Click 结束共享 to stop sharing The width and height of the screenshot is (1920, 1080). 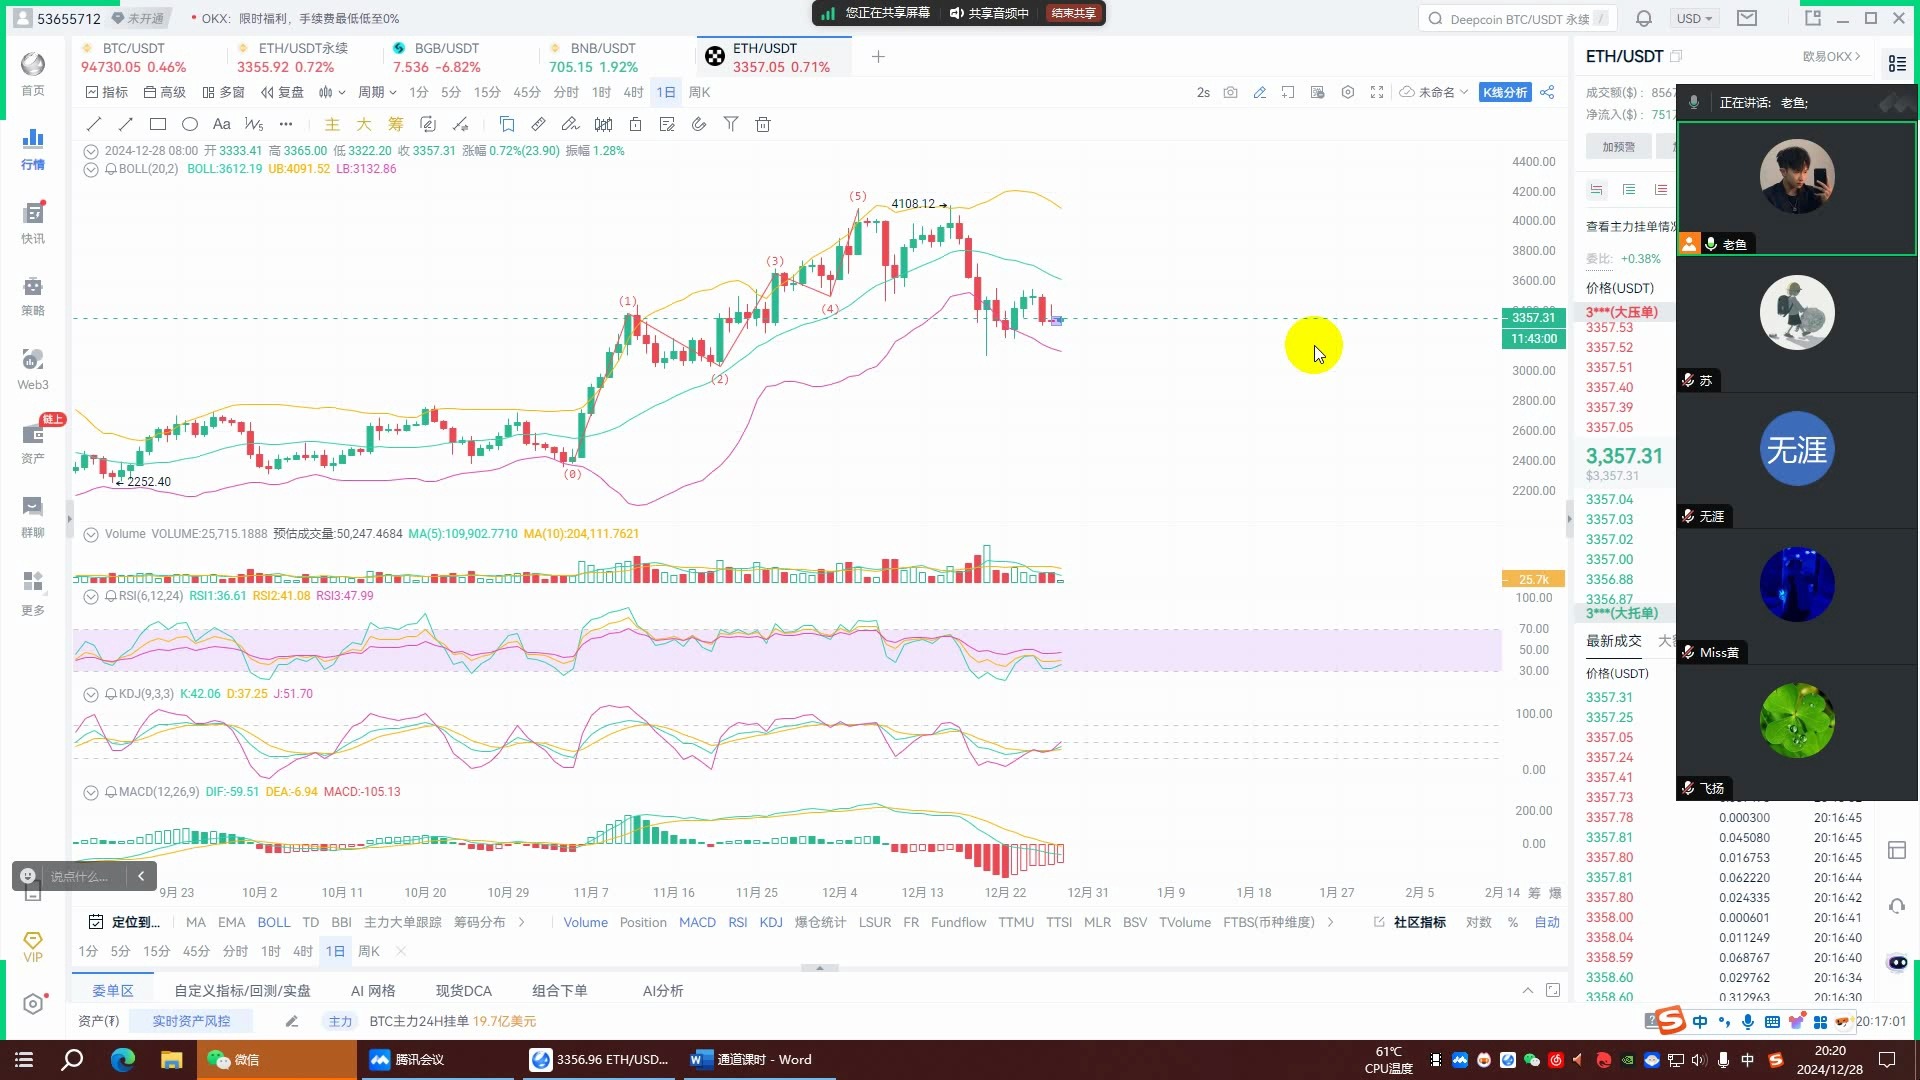(x=1073, y=14)
